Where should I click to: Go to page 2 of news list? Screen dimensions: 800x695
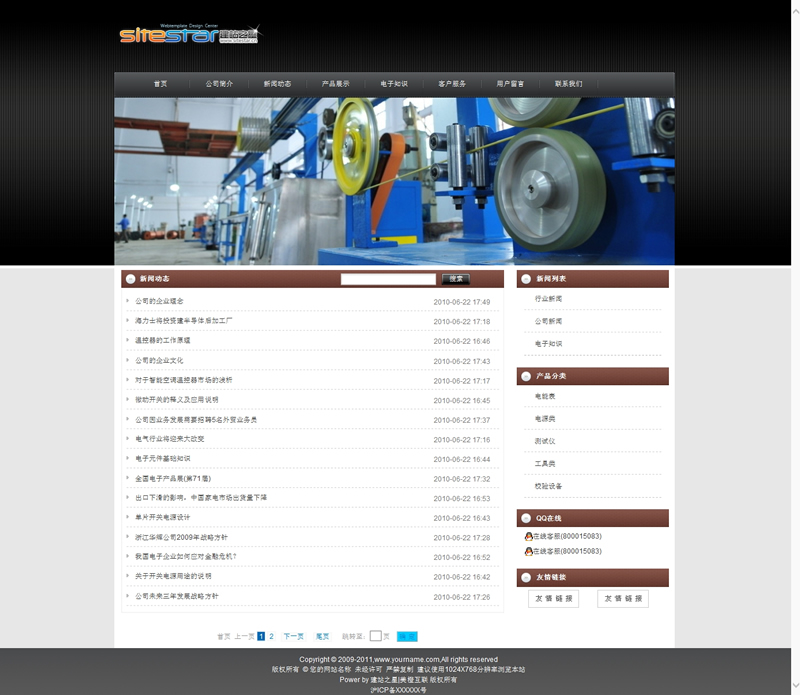(x=271, y=636)
